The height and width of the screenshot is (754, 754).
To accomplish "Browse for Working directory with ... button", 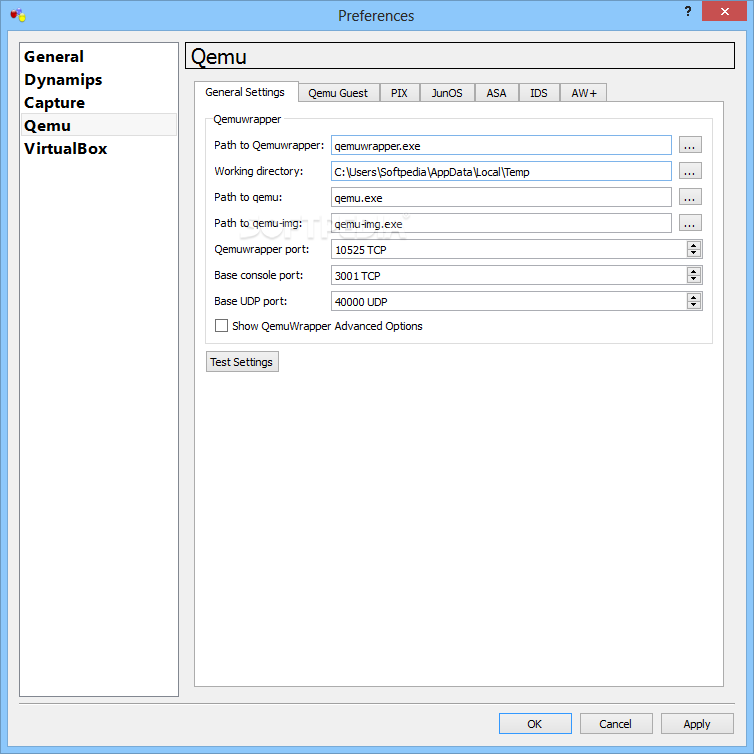I will click(690, 171).
